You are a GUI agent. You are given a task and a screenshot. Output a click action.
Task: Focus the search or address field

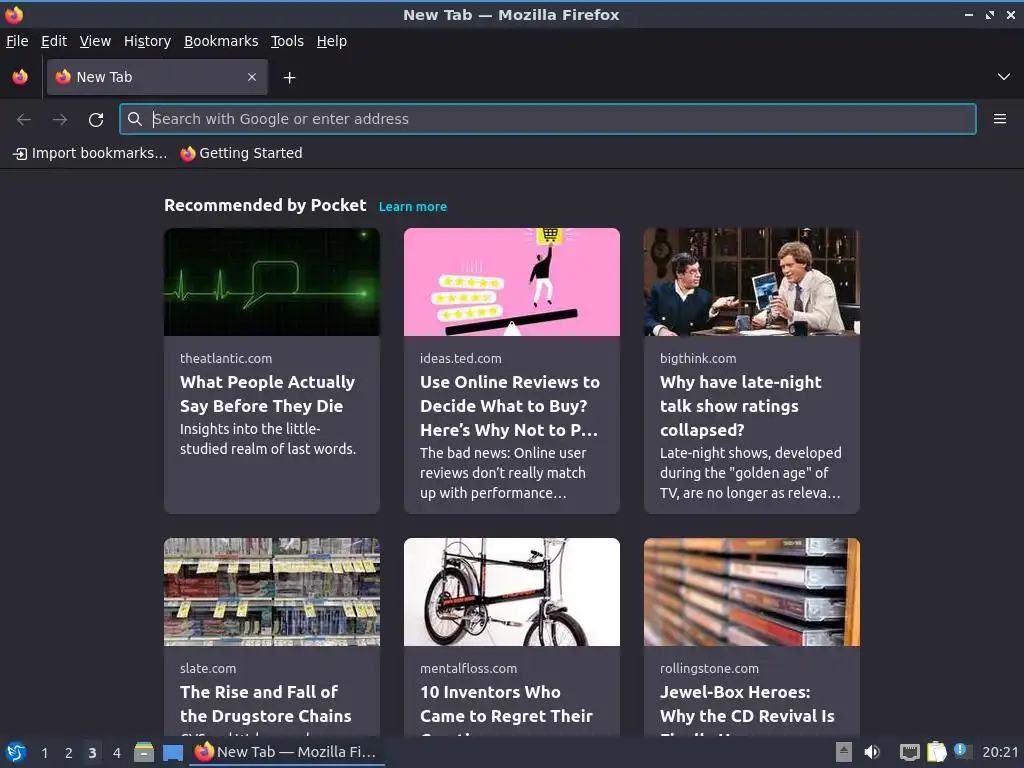tap(547, 119)
